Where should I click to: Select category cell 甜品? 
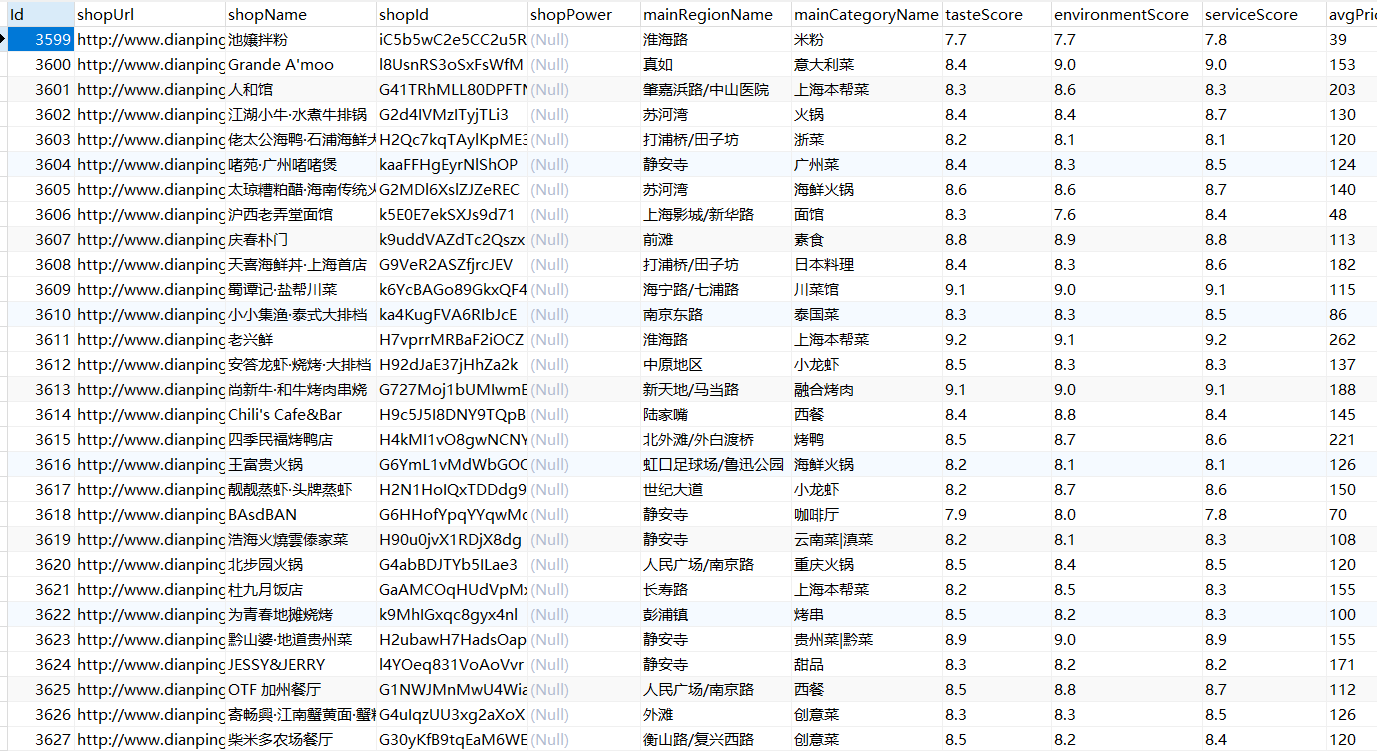tap(867, 665)
